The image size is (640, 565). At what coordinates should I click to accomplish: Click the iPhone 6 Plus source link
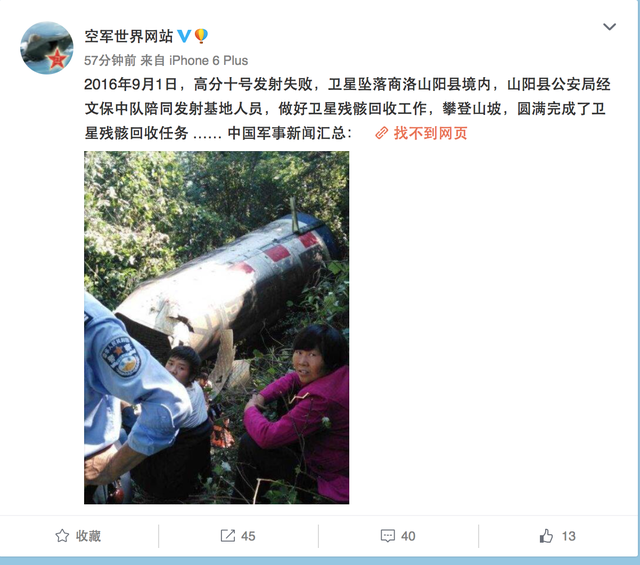209,60
